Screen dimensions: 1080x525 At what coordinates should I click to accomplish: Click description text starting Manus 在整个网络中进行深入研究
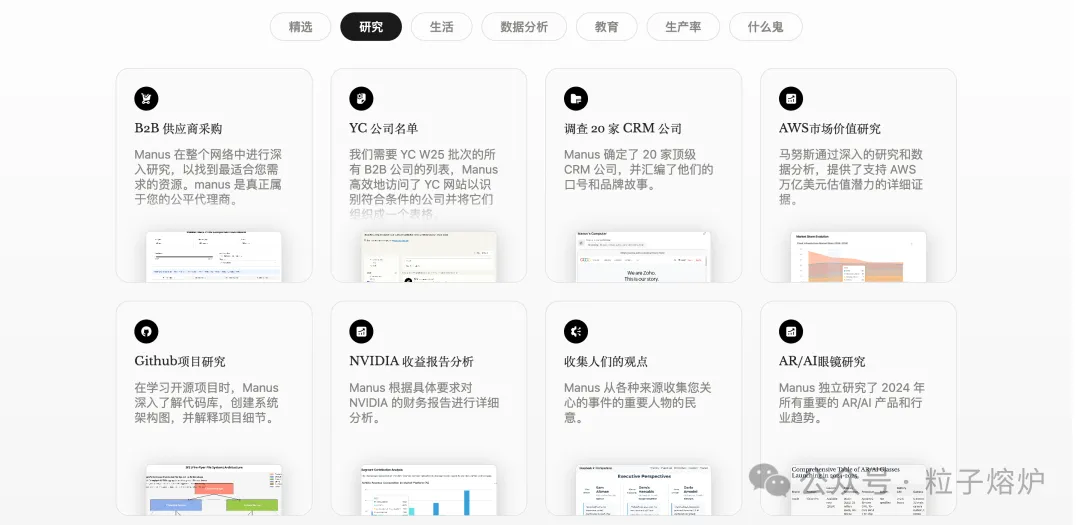(x=208, y=177)
